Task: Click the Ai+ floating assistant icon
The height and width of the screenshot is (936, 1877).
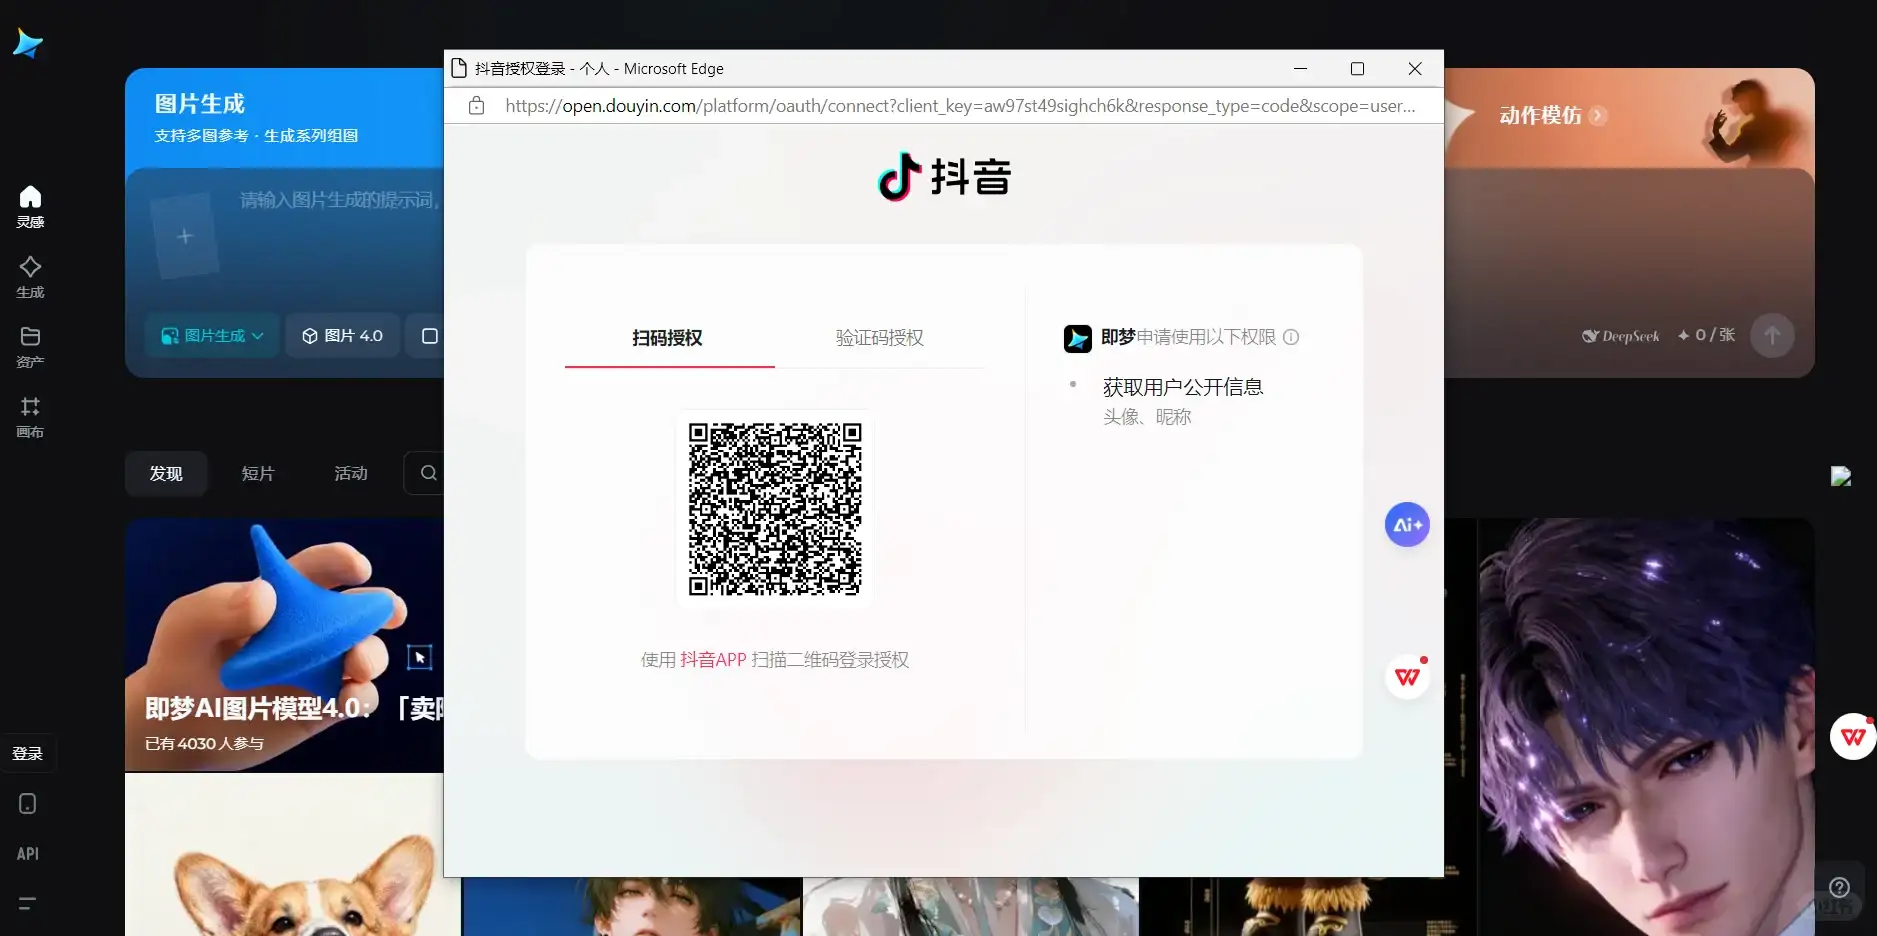Action: (x=1406, y=524)
